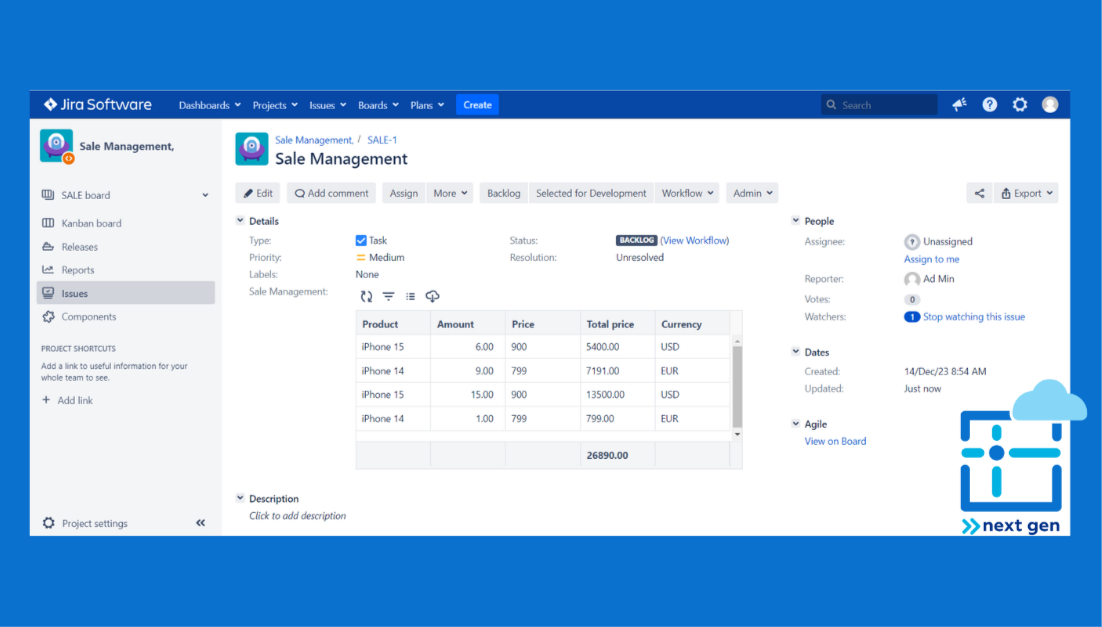Screen dimensions: 1102x627
Task: Open the help question mark icon
Action: click(x=990, y=105)
